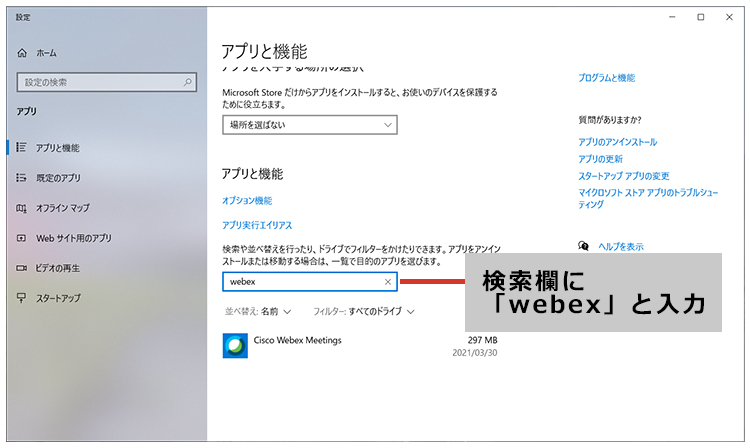Click the オフライン マップ map icon
750x448 pixels.
[x=21, y=208]
